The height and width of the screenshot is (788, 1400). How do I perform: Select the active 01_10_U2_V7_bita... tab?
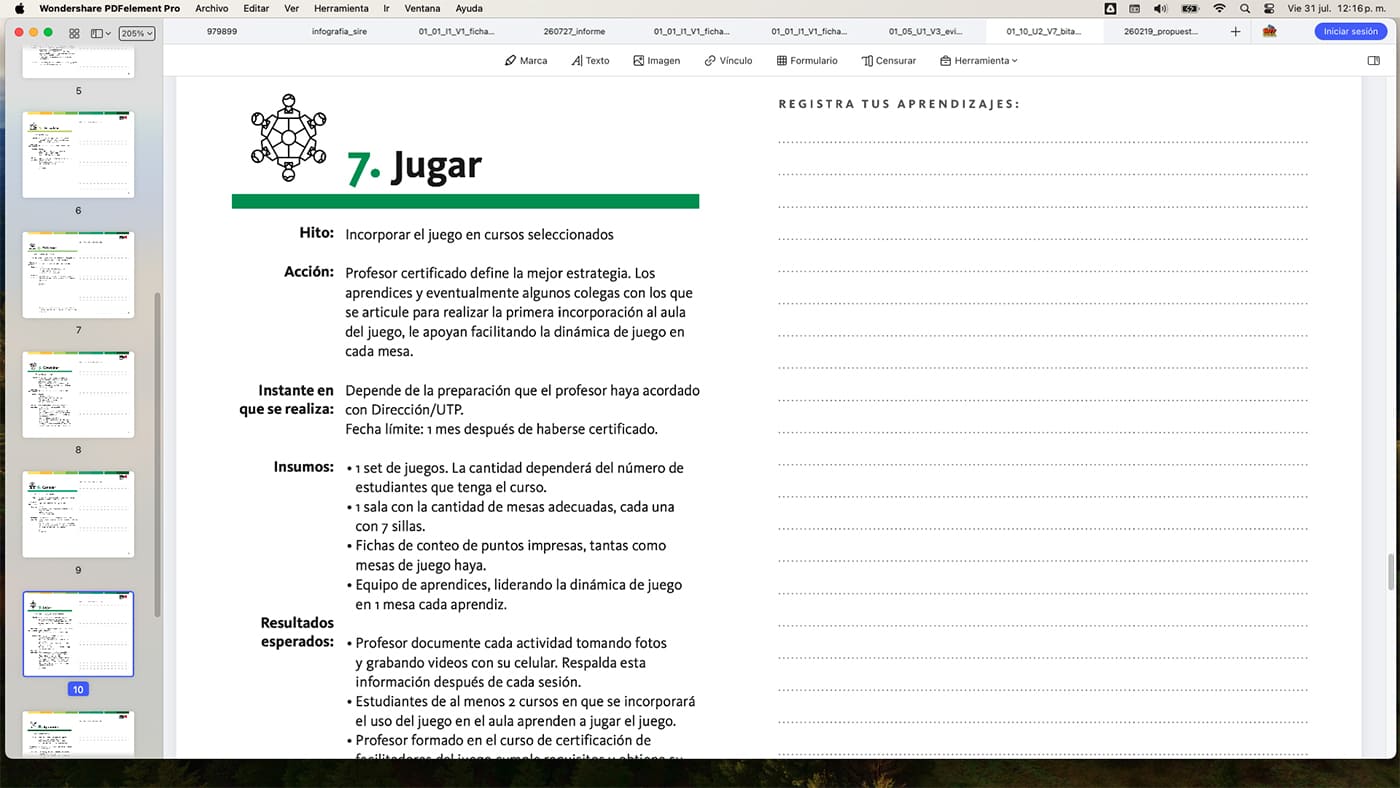pyautogui.click(x=1044, y=32)
